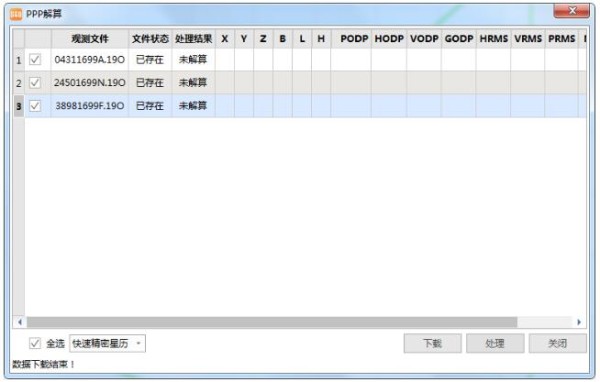Image resolution: width=600 pixels, height=382 pixels.
Task: Click 已存在 status in row 3
Action: tap(150, 106)
